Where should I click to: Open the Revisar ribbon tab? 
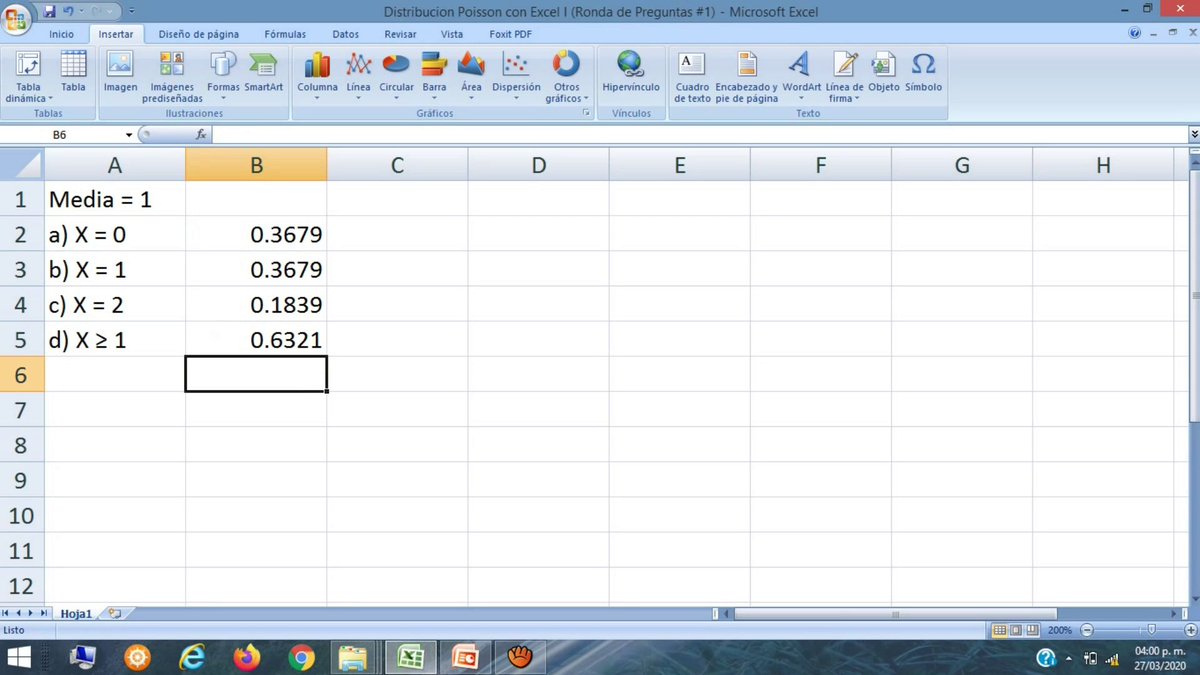[x=400, y=33]
